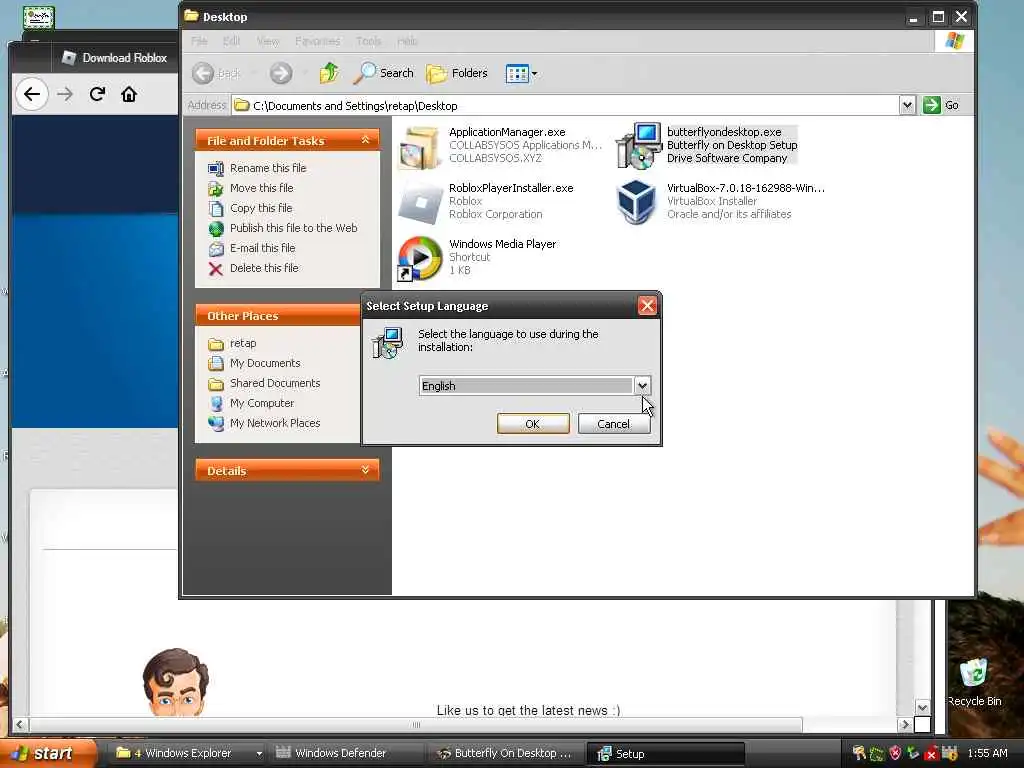Select the VirtualBox installer icon
Image resolution: width=1024 pixels, height=768 pixels.
(x=637, y=202)
